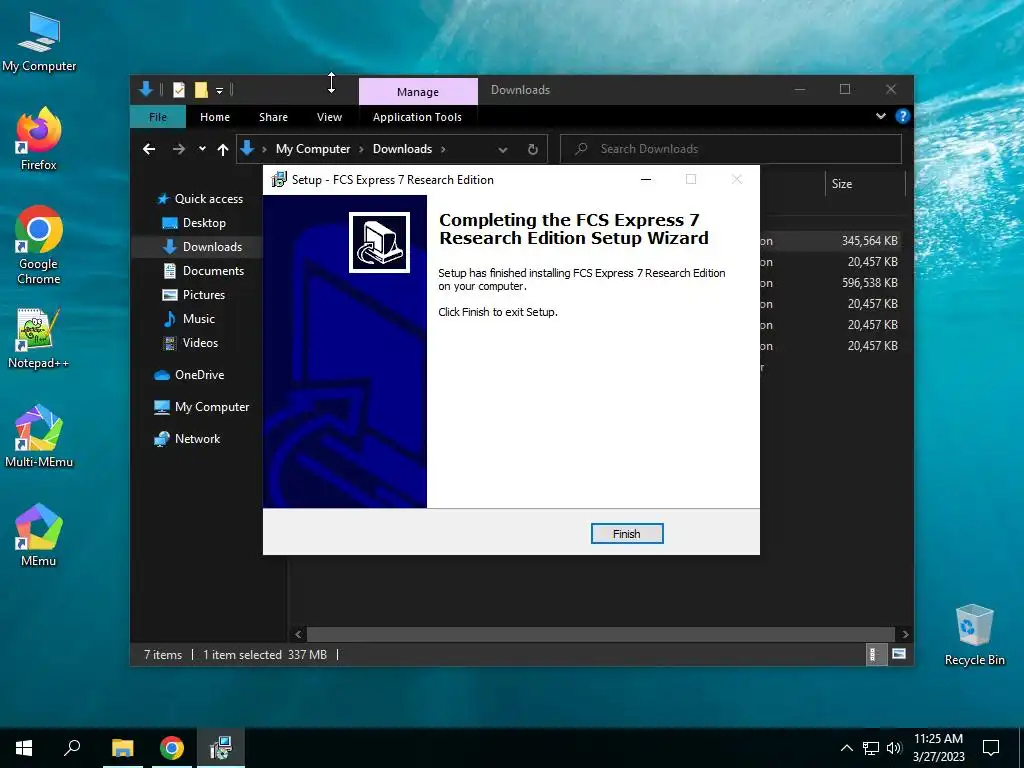Screen dimensions: 1024x768
Task: Open Notepad++ desktop shortcut
Action: point(39,338)
